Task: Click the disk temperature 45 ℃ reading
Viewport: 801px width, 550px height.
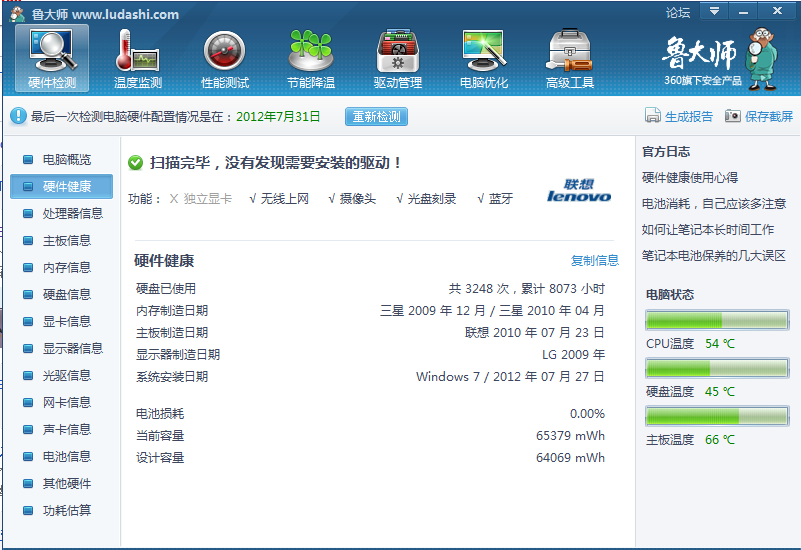Action: [x=720, y=392]
